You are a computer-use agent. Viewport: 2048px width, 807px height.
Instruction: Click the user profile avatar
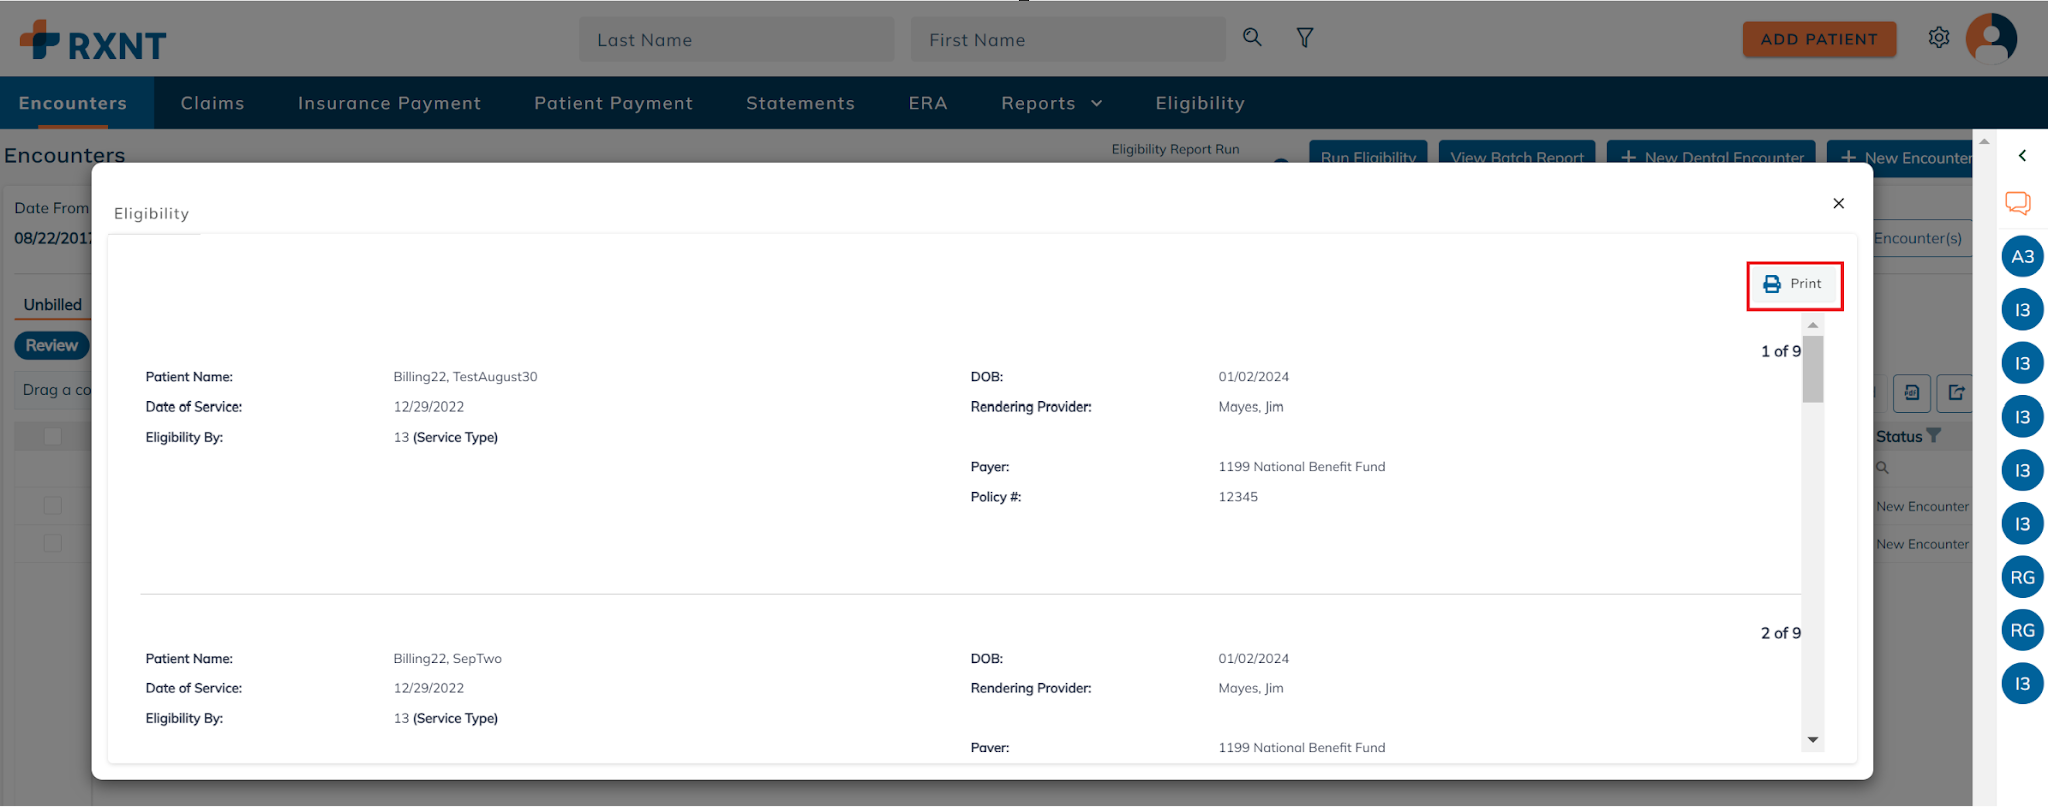1992,39
